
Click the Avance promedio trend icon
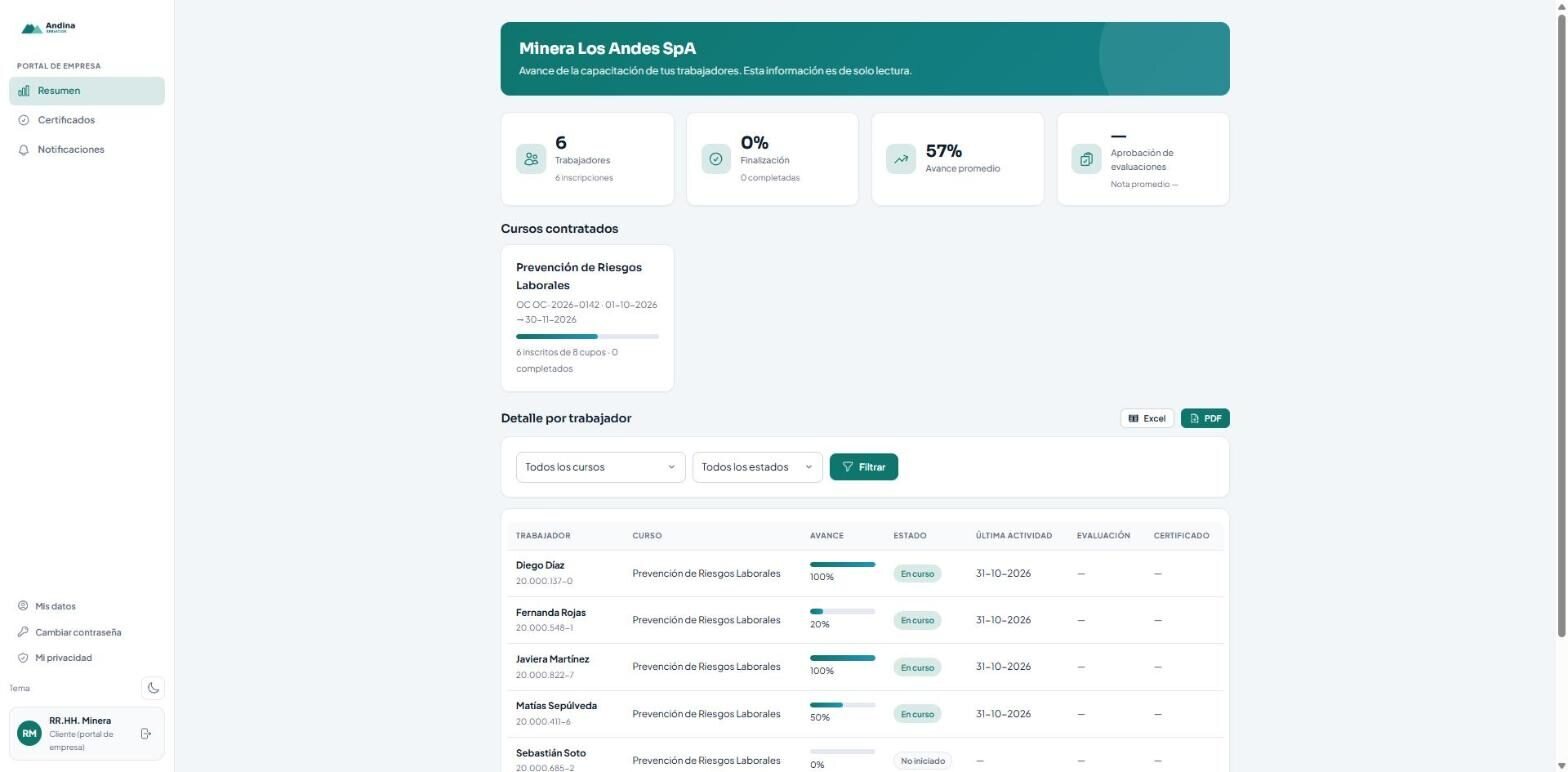click(x=901, y=159)
